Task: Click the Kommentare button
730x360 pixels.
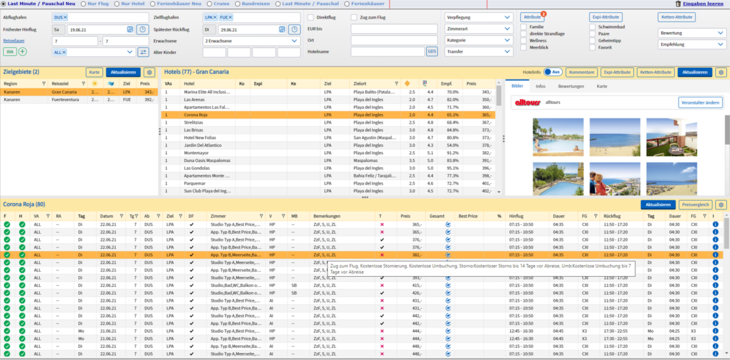Action: 581,72
